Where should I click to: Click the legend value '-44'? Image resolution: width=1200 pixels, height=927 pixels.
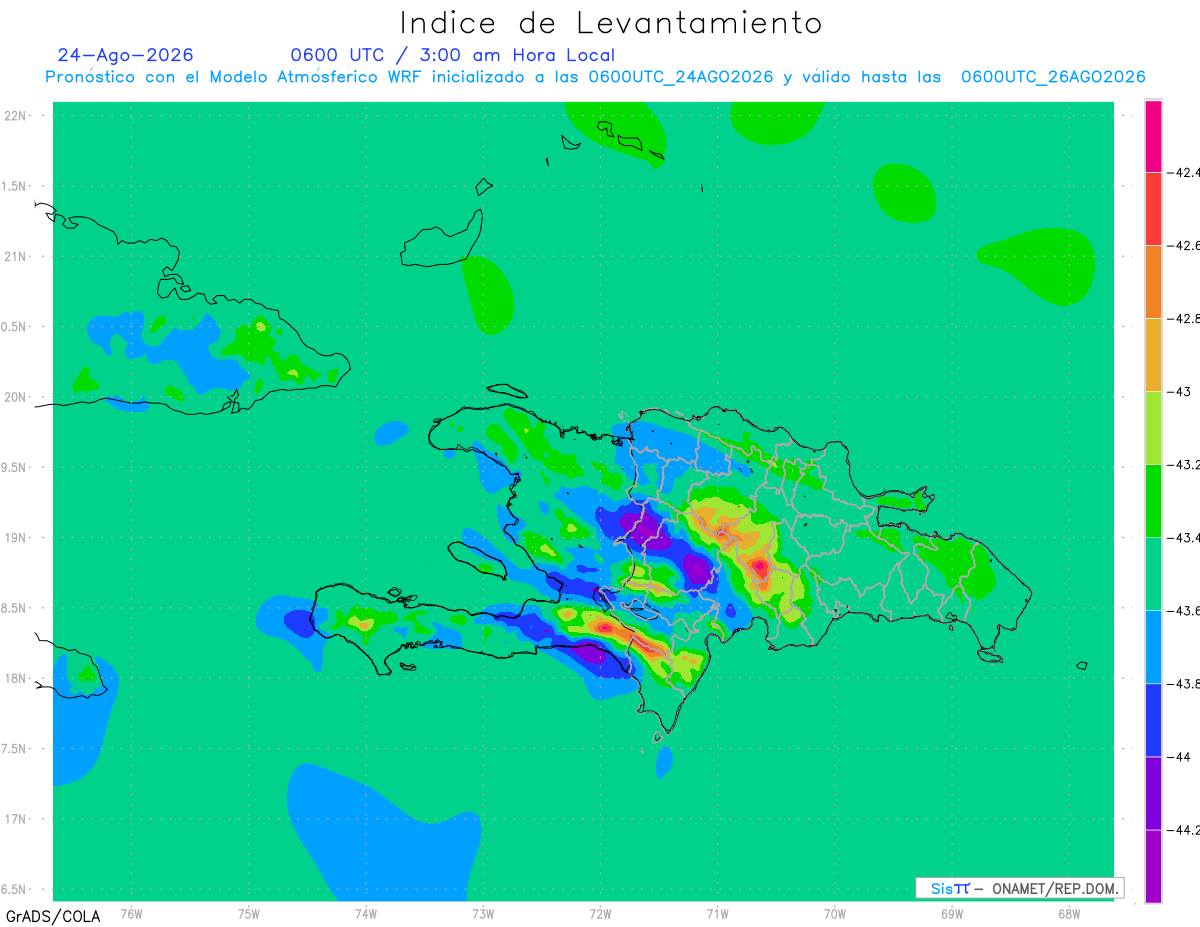coord(1180,757)
